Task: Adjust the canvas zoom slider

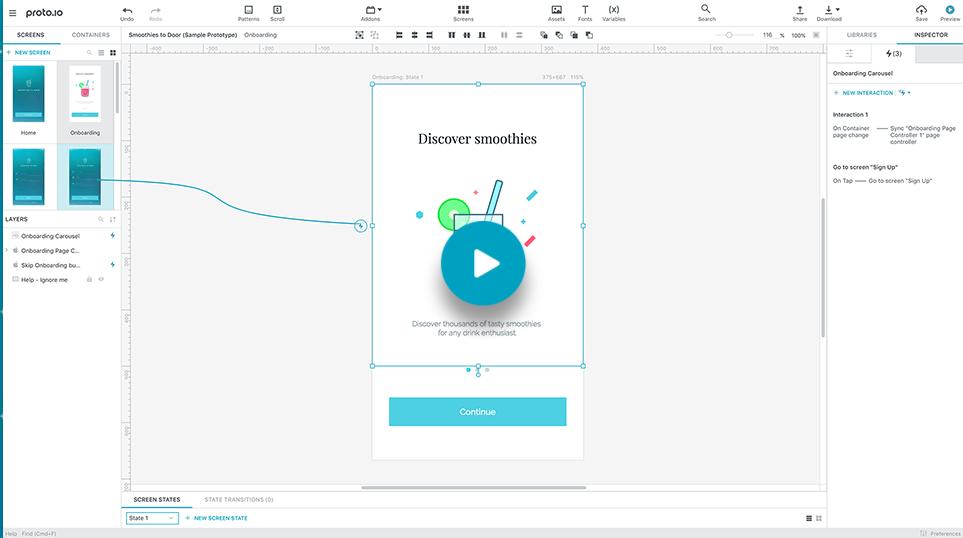Action: [x=729, y=35]
